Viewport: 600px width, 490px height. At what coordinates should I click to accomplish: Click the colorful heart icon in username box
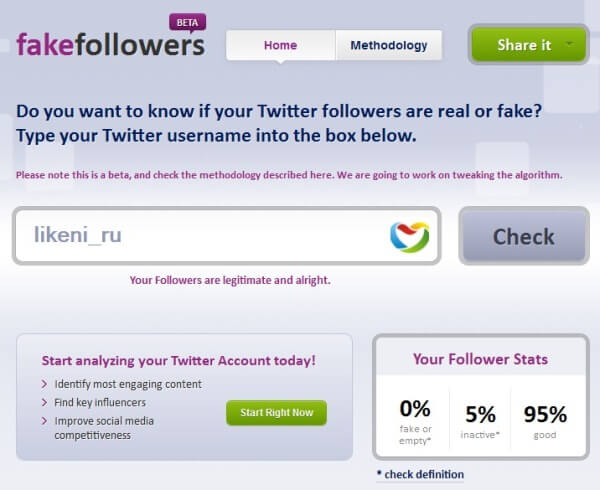(409, 237)
